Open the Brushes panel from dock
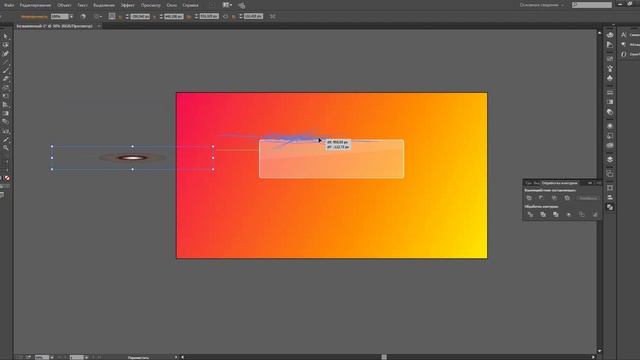Image resolution: width=640 pixels, height=360 pixels. pyautogui.click(x=610, y=59)
